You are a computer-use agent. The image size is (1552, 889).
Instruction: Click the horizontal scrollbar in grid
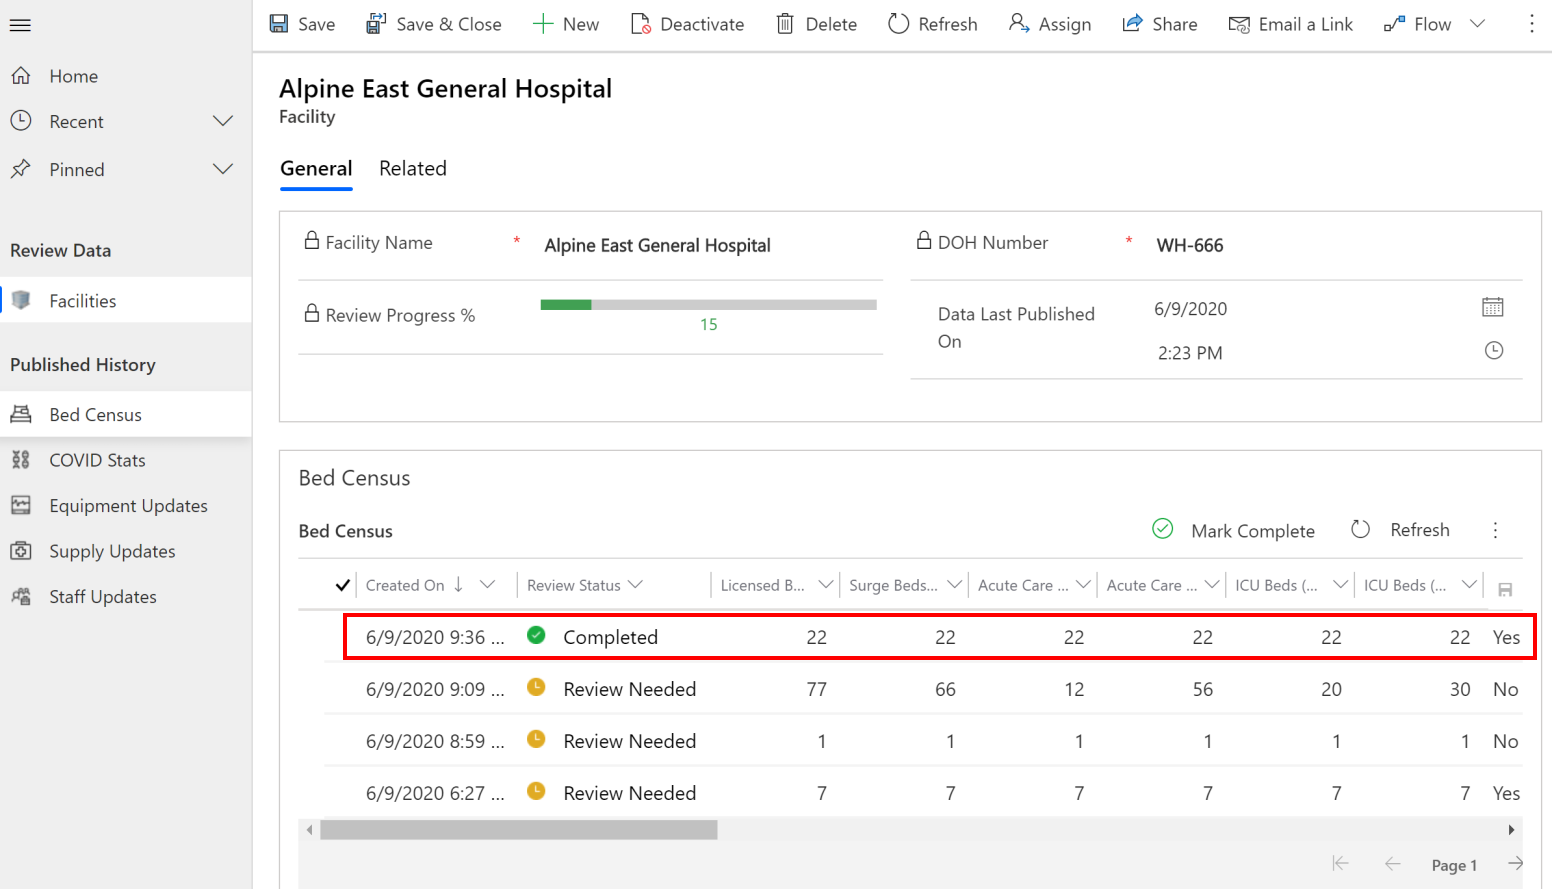coord(518,830)
